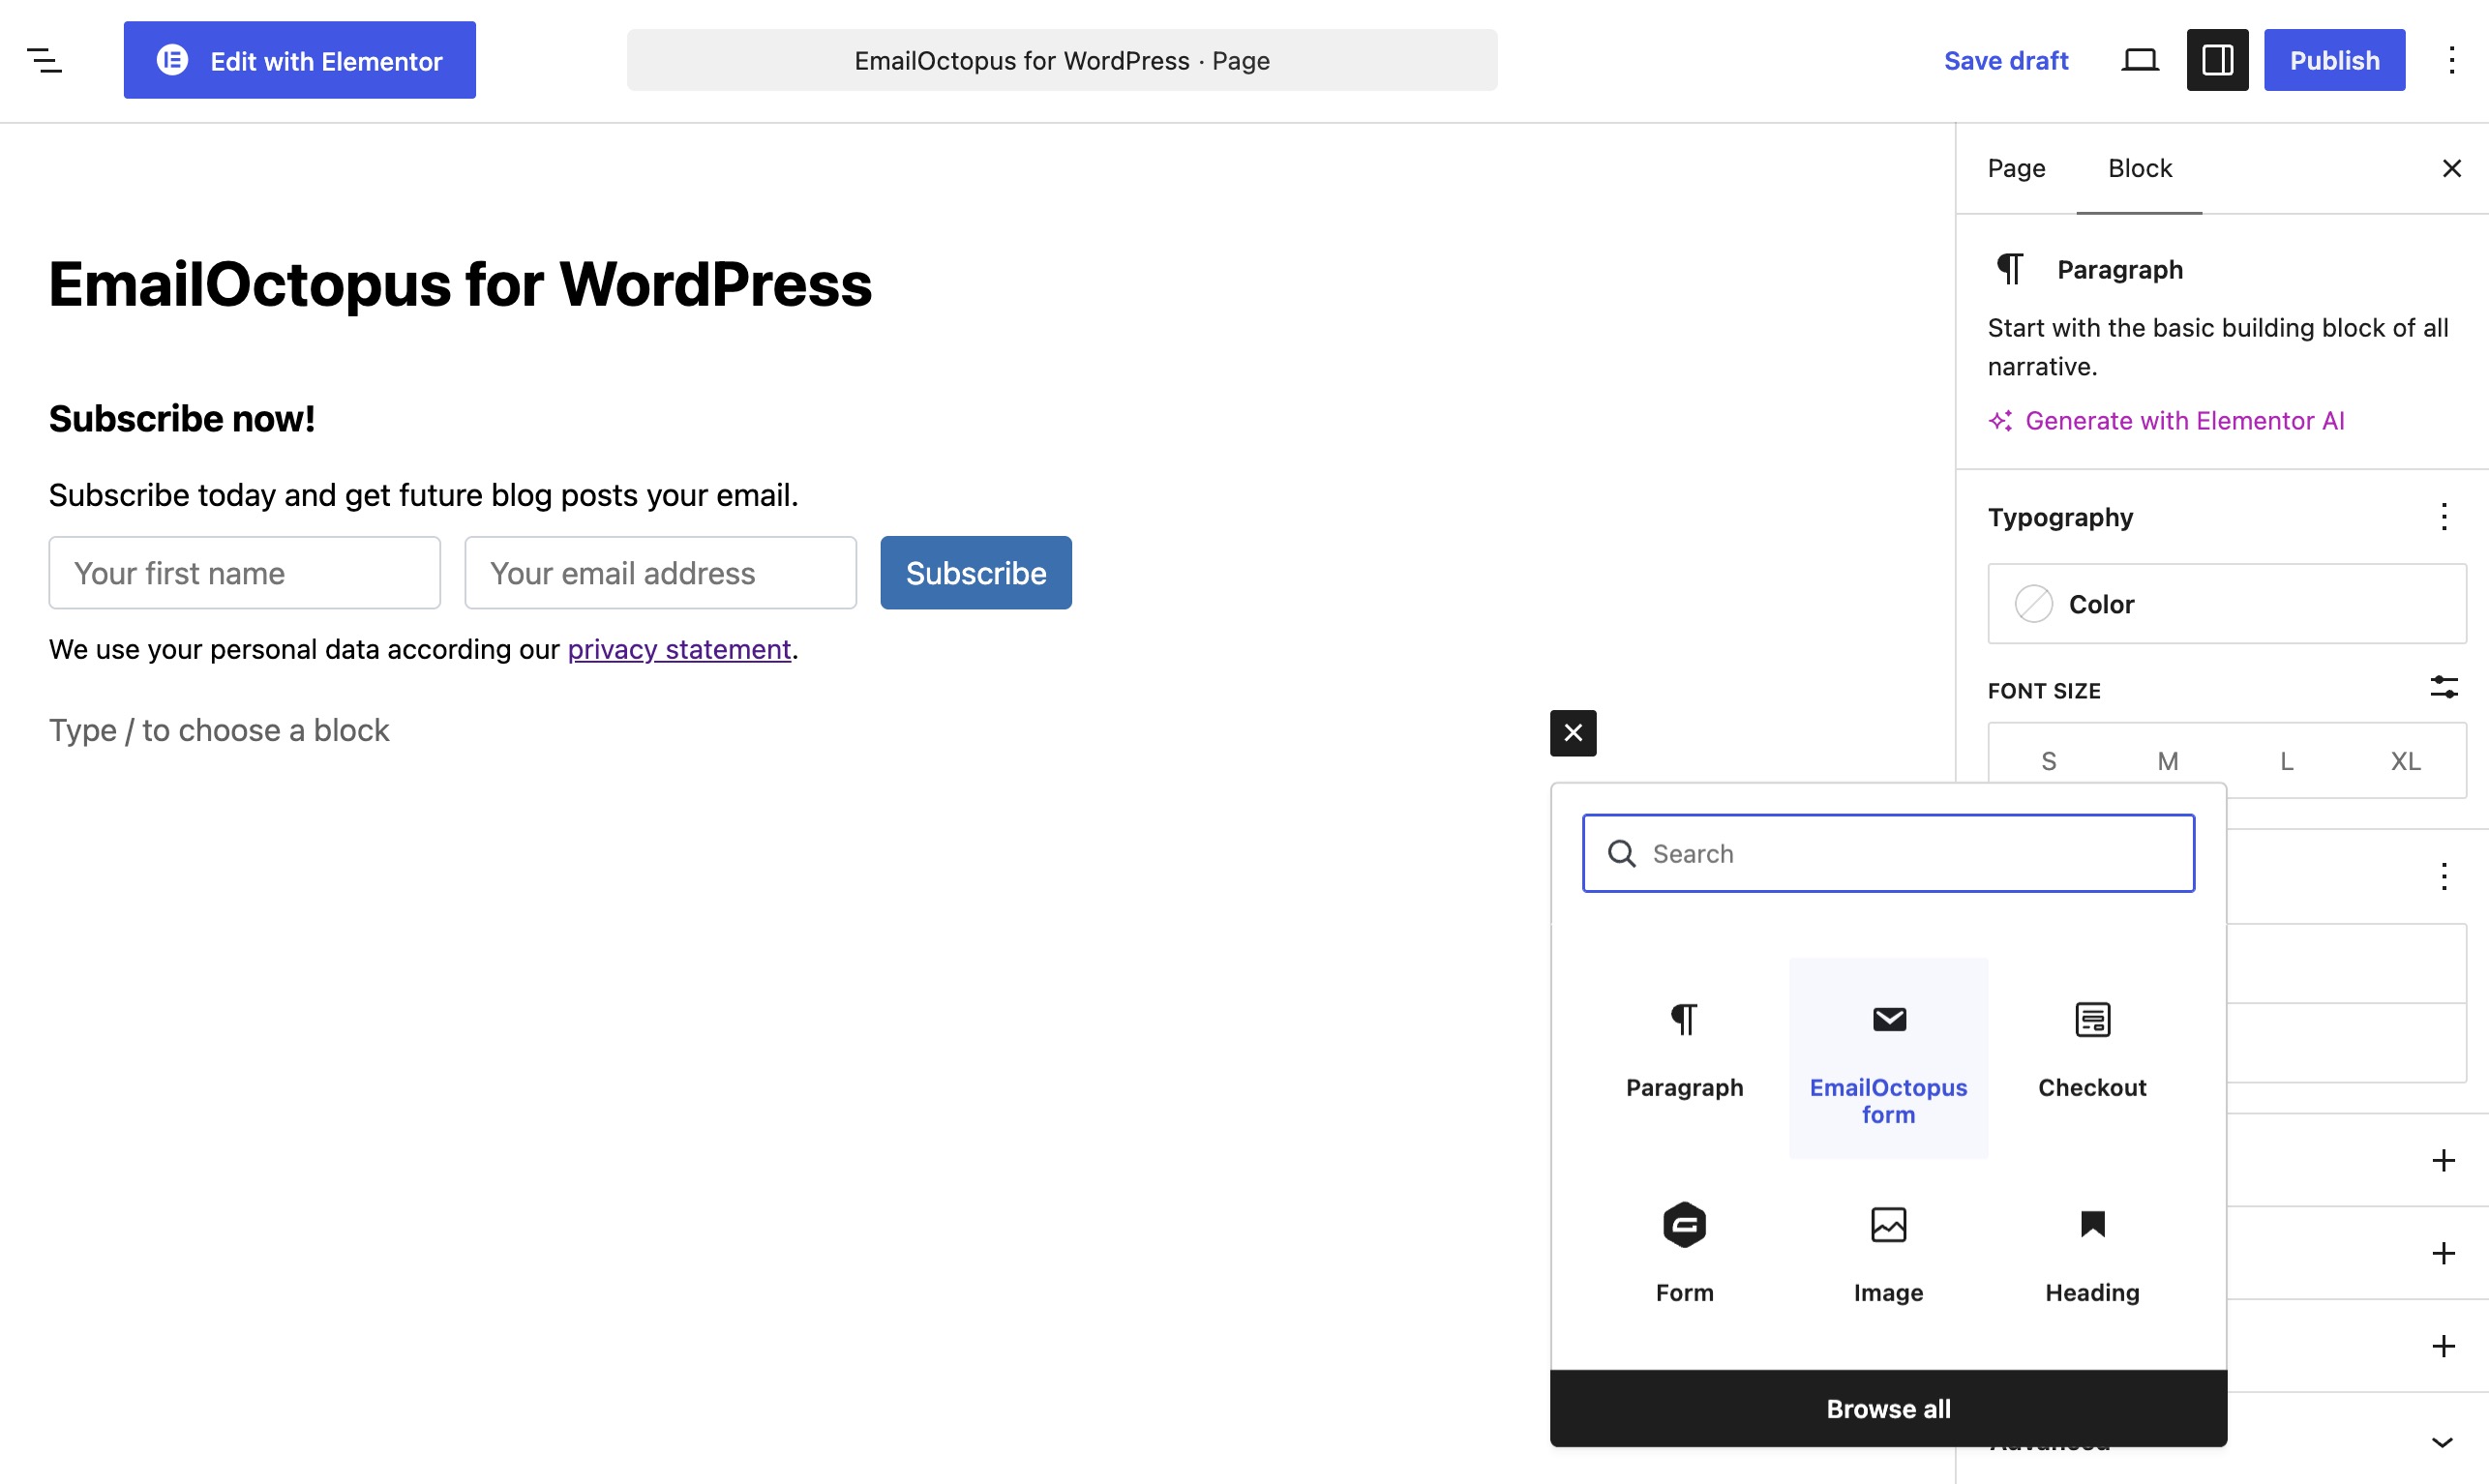This screenshot has width=2489, height=1484.
Task: Click the Your first name field
Action: pyautogui.click(x=245, y=573)
